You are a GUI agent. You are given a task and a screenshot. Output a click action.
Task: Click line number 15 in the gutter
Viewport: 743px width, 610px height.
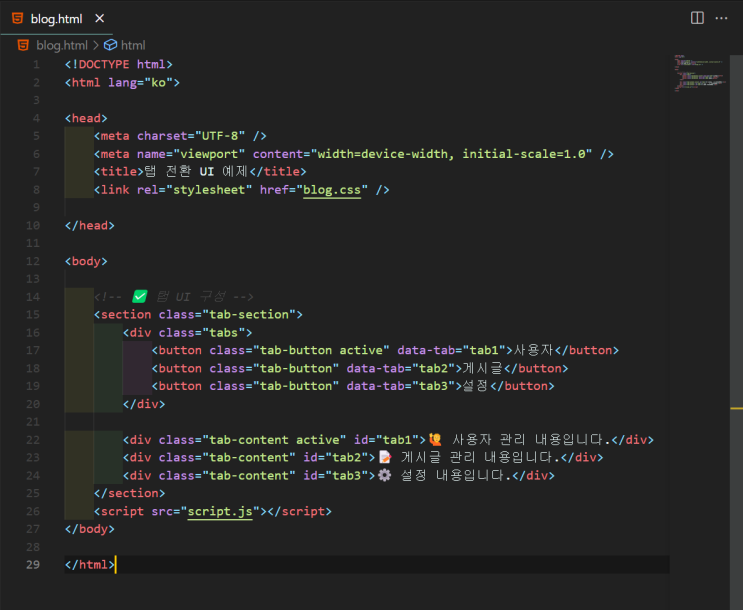33,315
